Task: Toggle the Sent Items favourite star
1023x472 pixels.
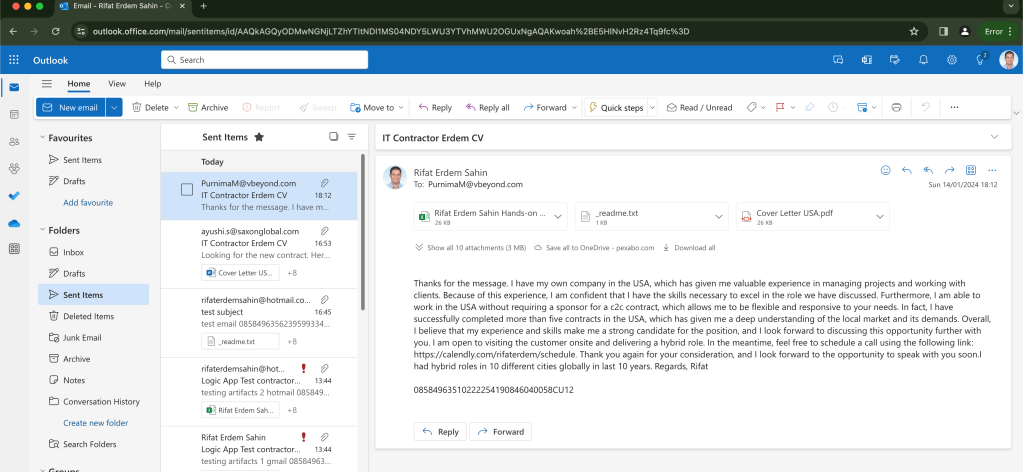Action: click(x=259, y=137)
